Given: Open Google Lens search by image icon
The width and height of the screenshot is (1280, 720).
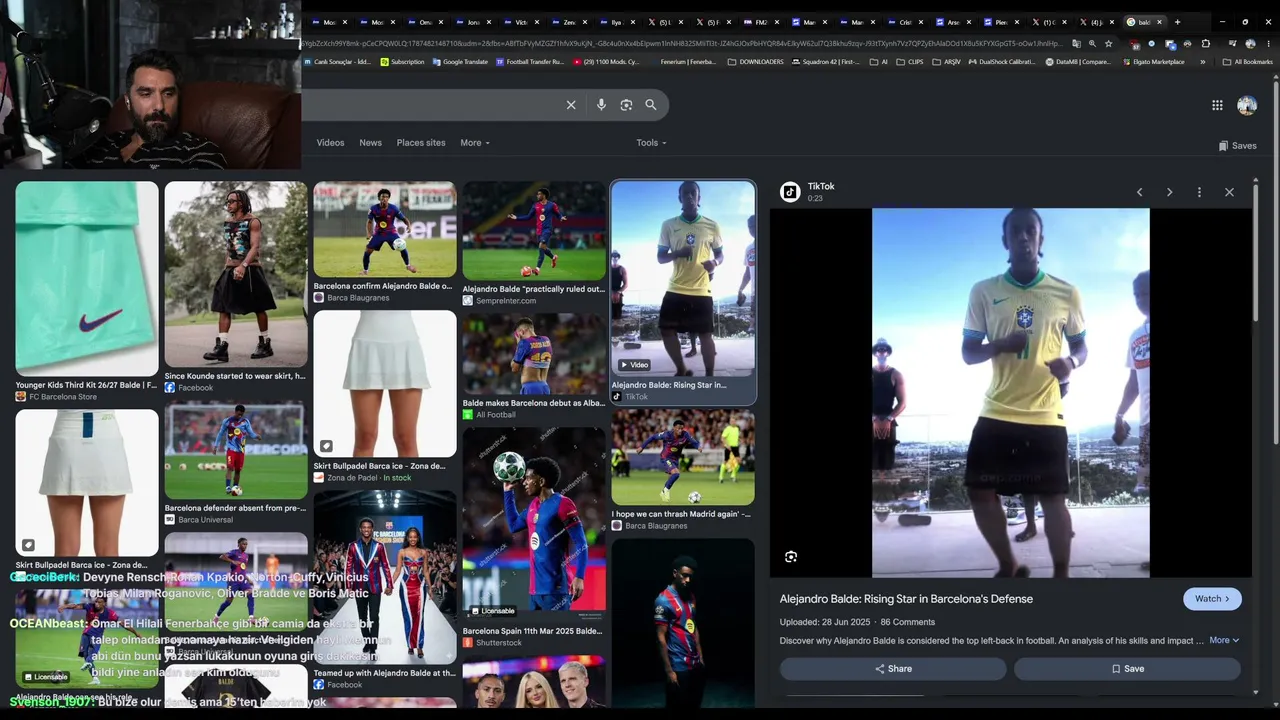Looking at the screenshot, I should tap(626, 105).
